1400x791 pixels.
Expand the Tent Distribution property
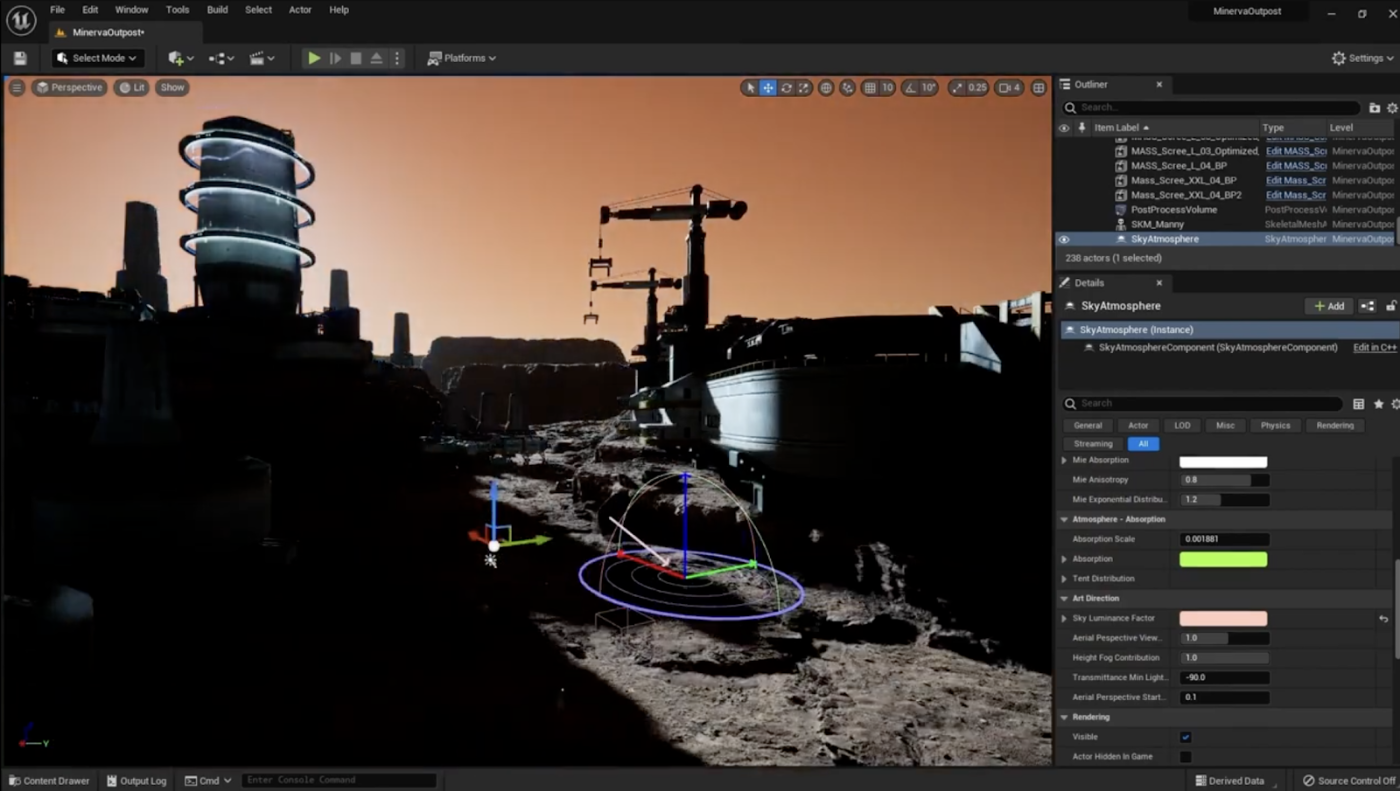(x=1064, y=579)
